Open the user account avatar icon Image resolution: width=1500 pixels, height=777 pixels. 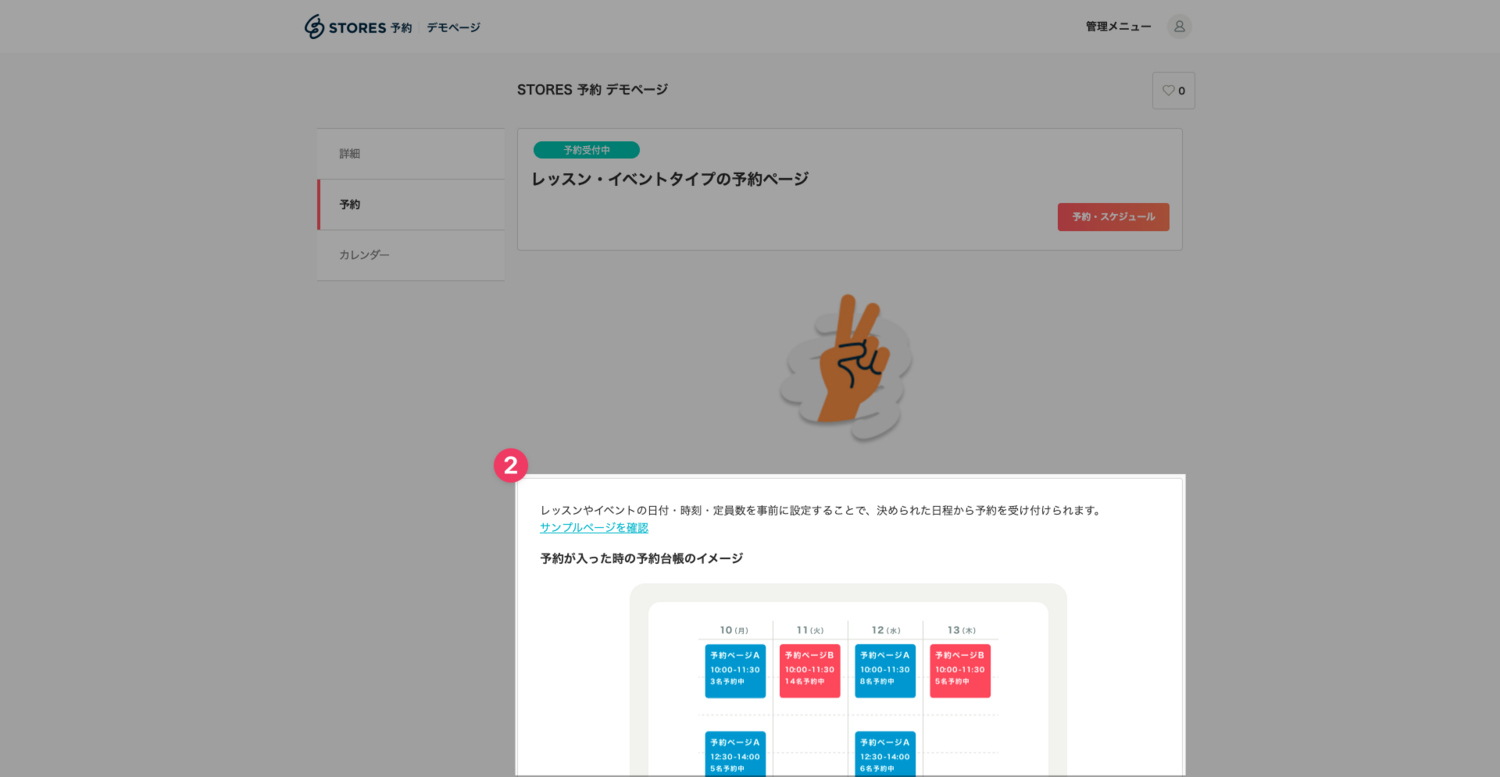[x=1179, y=27]
